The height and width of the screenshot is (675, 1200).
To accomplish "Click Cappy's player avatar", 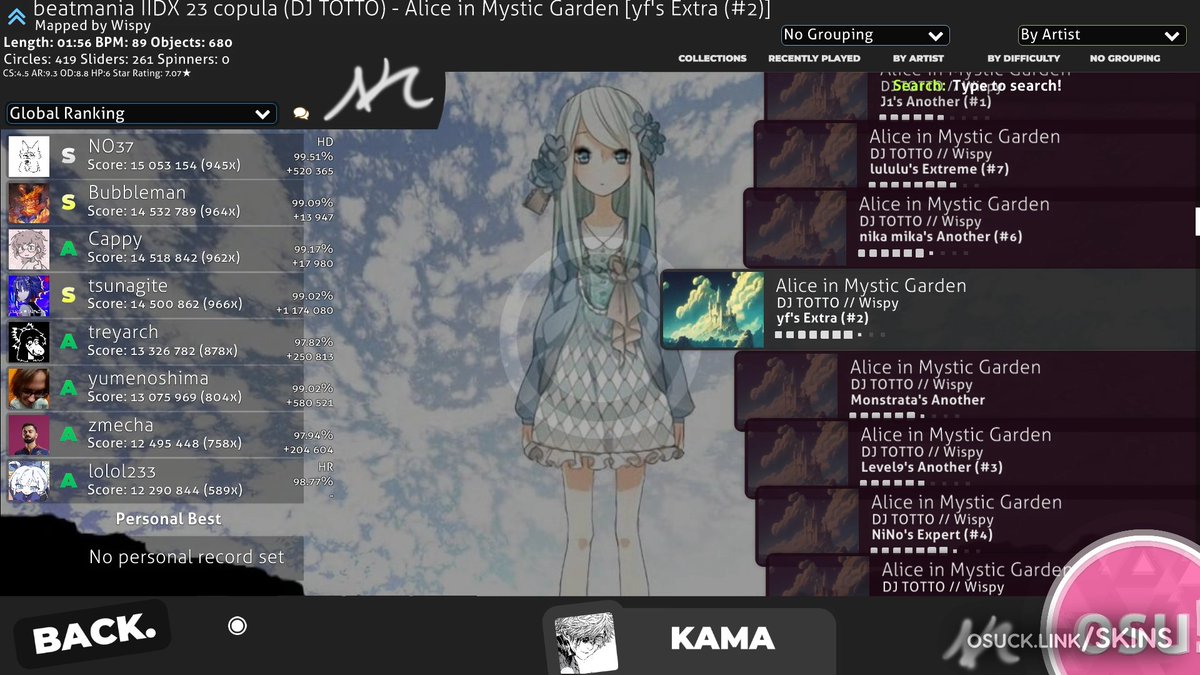I will tap(29, 250).
